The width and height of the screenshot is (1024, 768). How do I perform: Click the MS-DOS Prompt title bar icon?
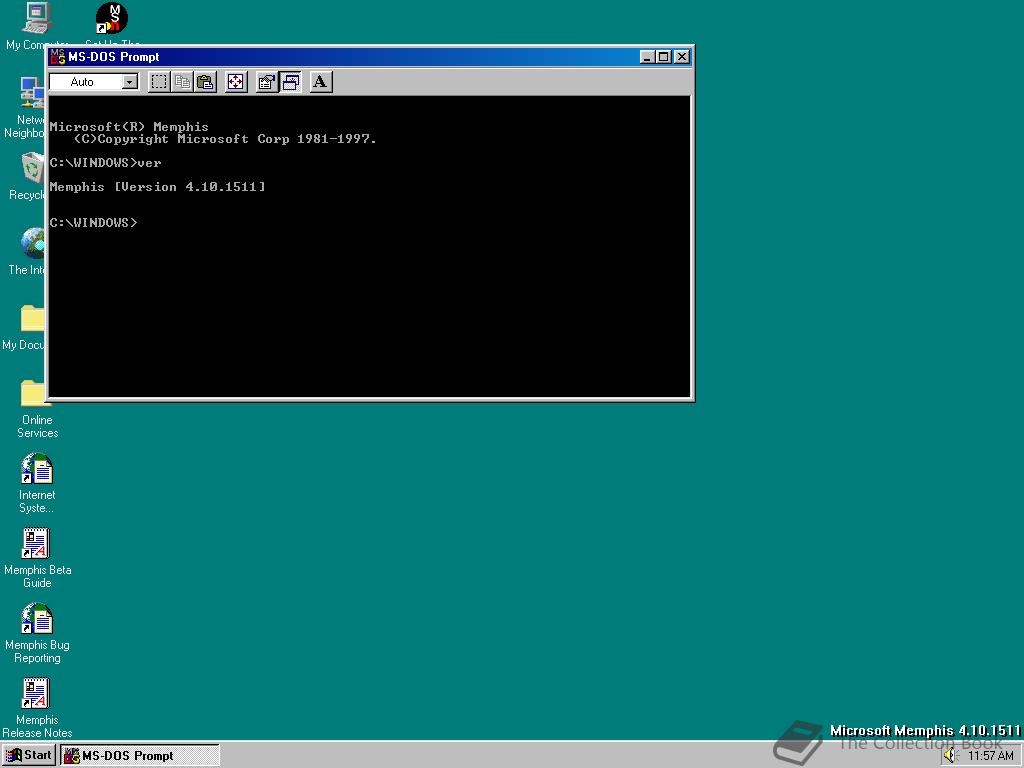[x=57, y=57]
